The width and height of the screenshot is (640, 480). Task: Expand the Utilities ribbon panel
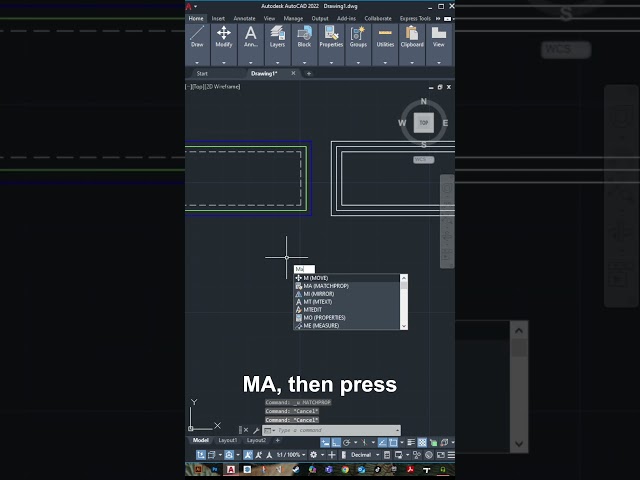(385, 63)
